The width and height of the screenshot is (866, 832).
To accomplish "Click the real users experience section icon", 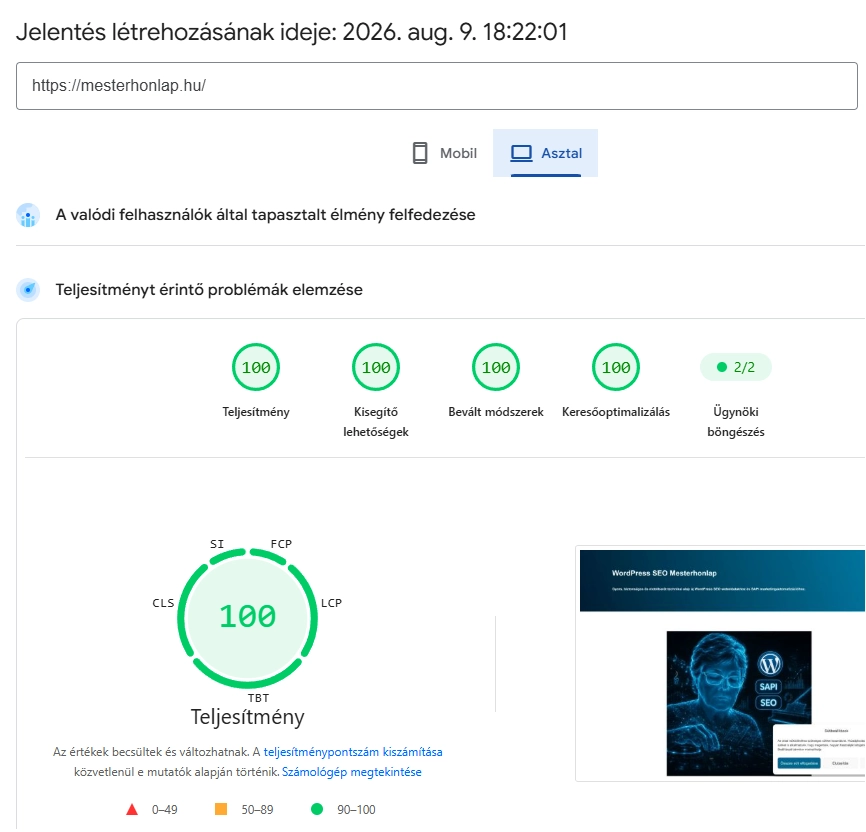I will pyautogui.click(x=28, y=215).
